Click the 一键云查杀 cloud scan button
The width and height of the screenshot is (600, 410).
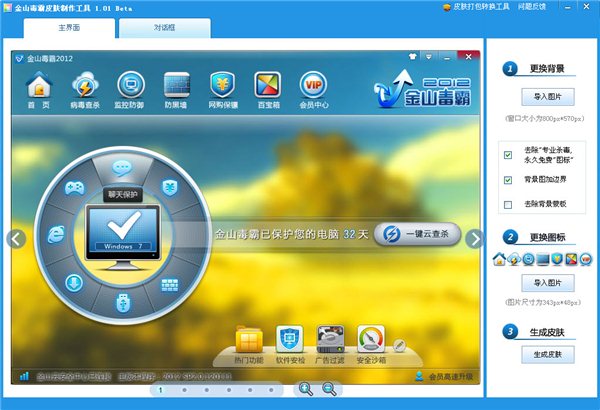point(417,234)
